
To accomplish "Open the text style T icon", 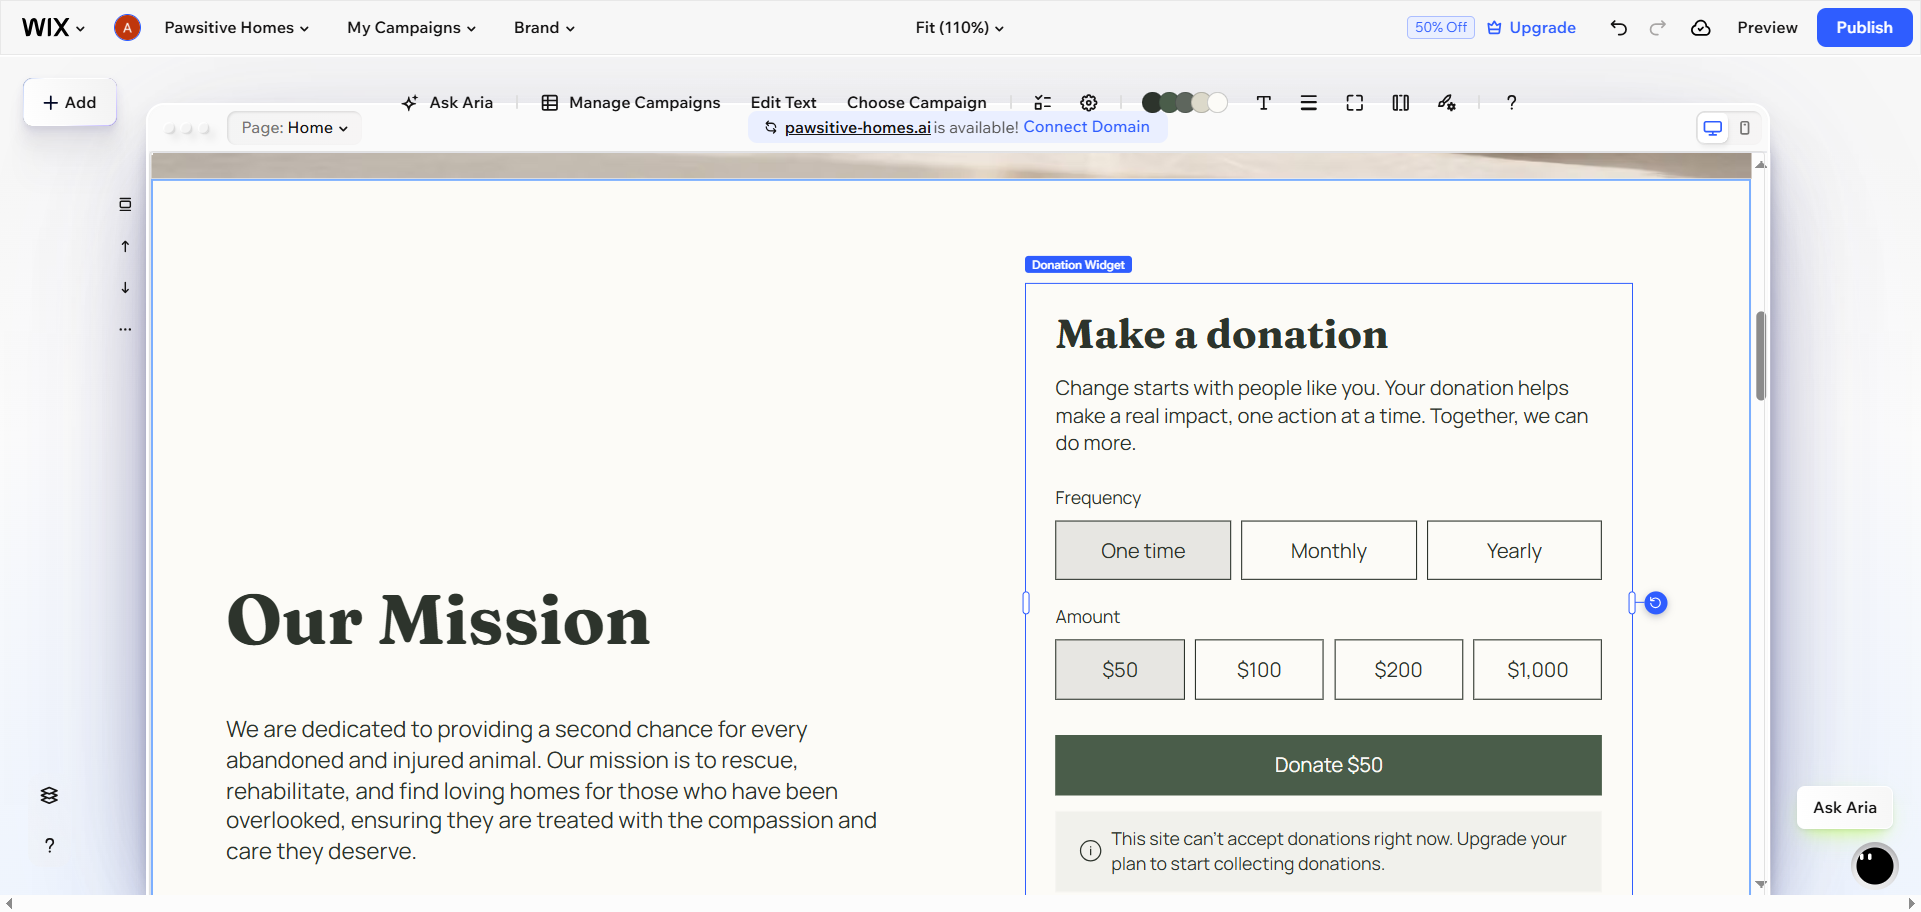I will pyautogui.click(x=1264, y=102).
